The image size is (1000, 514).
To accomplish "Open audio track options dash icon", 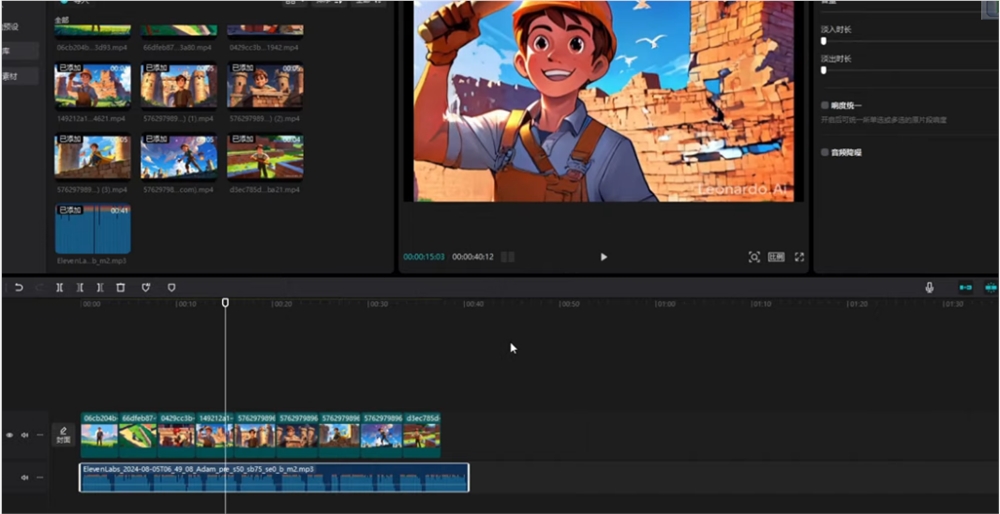I will tap(40, 477).
